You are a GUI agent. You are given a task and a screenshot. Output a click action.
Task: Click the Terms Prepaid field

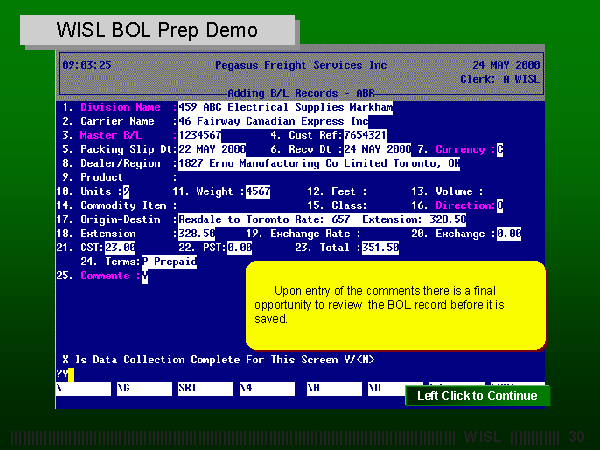[x=169, y=261]
